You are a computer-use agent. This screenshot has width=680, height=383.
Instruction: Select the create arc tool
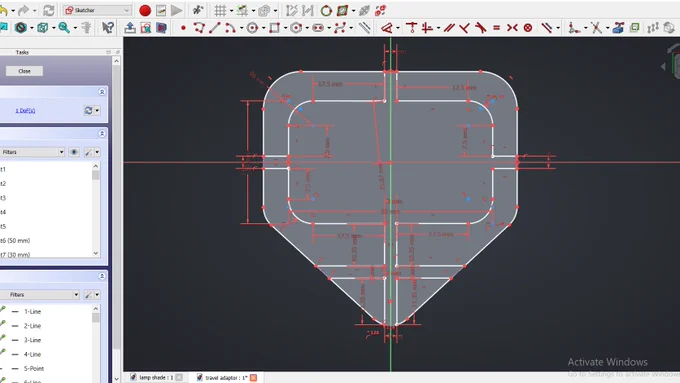[230, 28]
